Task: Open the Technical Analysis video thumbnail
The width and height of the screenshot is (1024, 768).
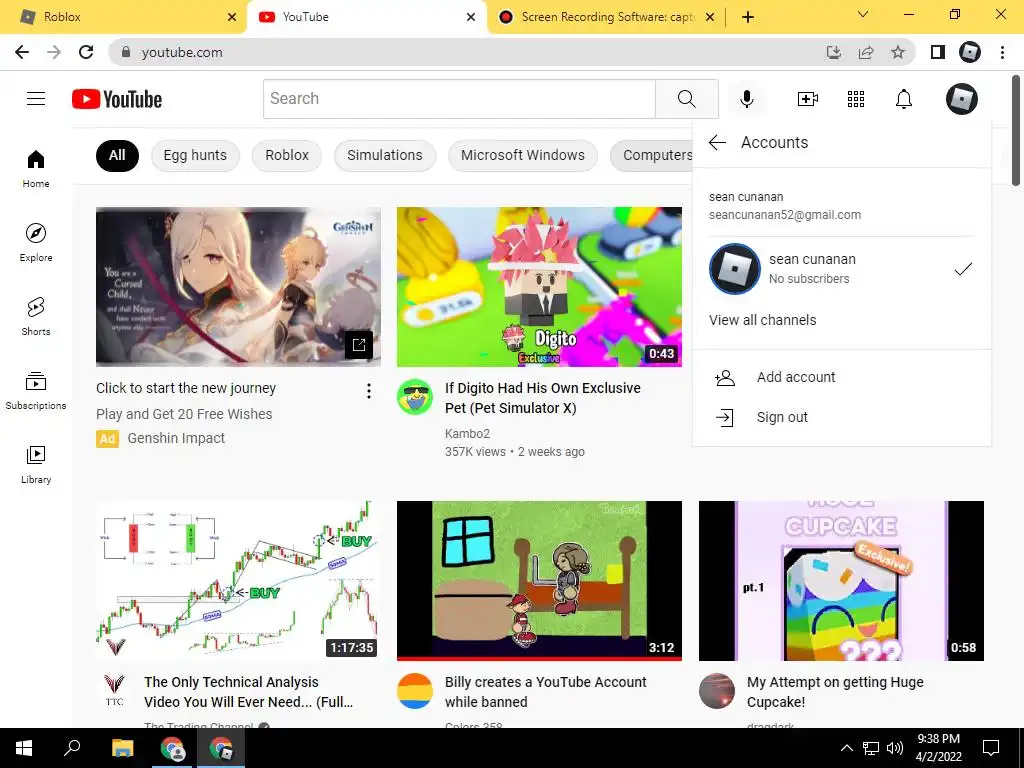Action: (238, 581)
